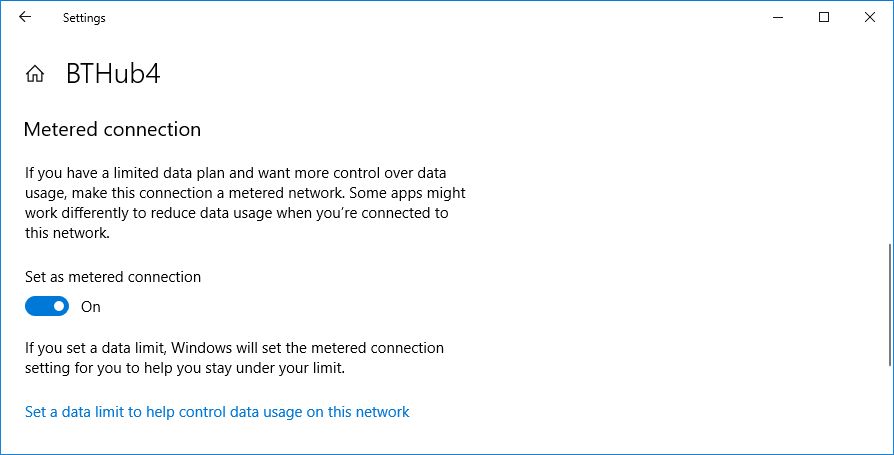Minimize the Settings window
Image resolution: width=894 pixels, height=455 pixels.
click(x=779, y=17)
